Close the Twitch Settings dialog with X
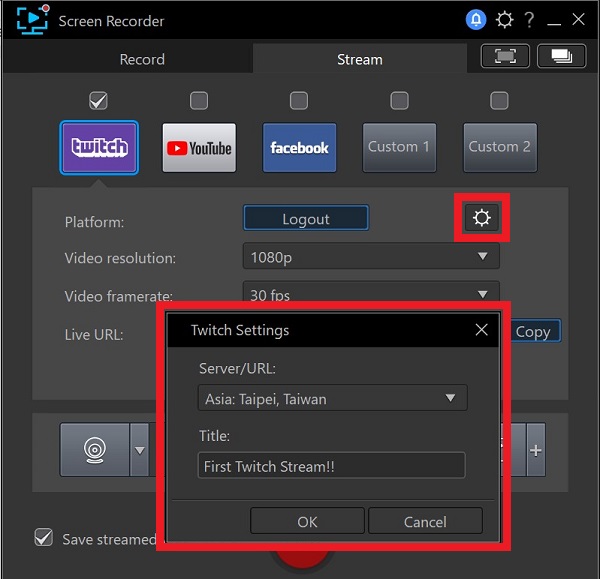The width and height of the screenshot is (600, 579). (x=481, y=329)
